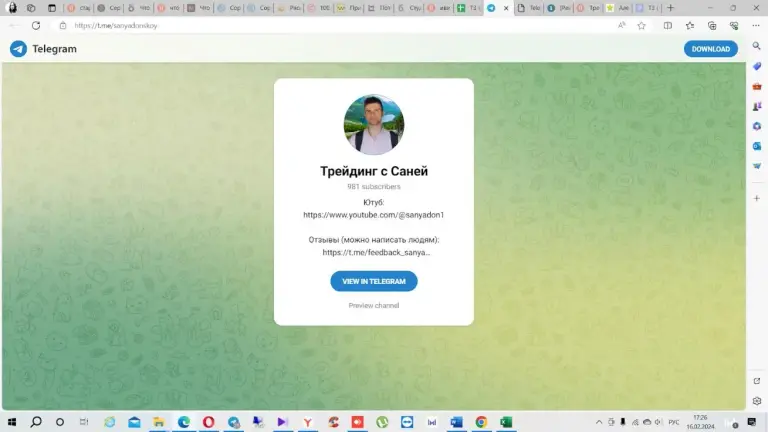Open Microsoft Excel on the taskbar

tap(506, 422)
